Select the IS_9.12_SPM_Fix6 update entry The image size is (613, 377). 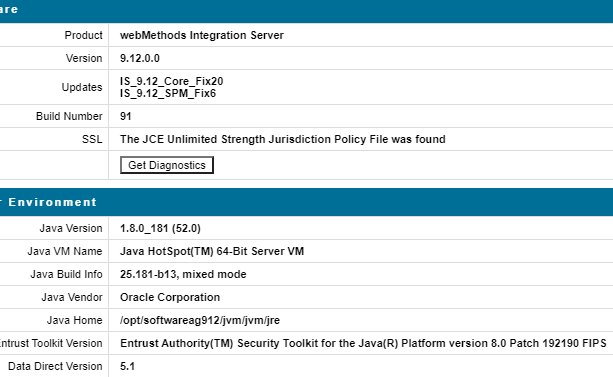pyautogui.click(x=168, y=93)
